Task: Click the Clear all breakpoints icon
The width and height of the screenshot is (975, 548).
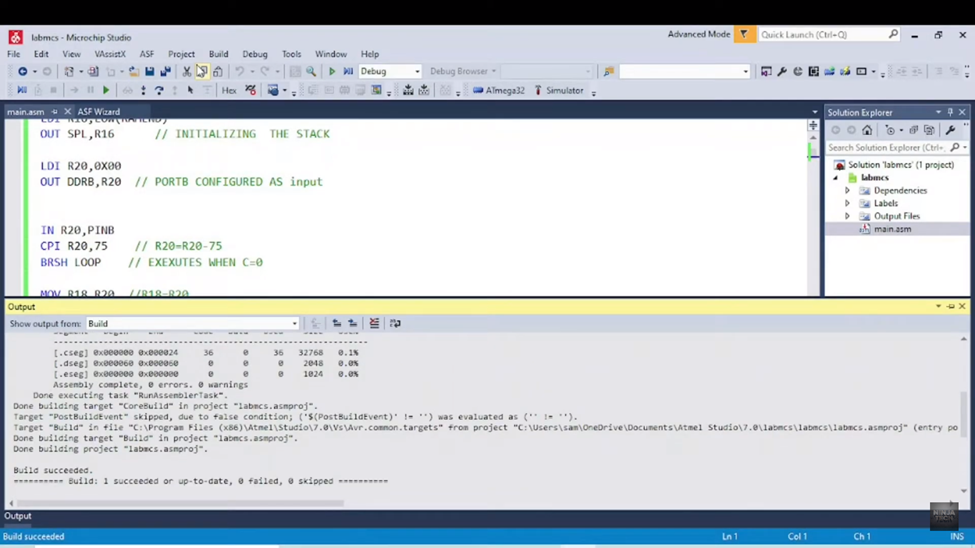Action: (251, 91)
